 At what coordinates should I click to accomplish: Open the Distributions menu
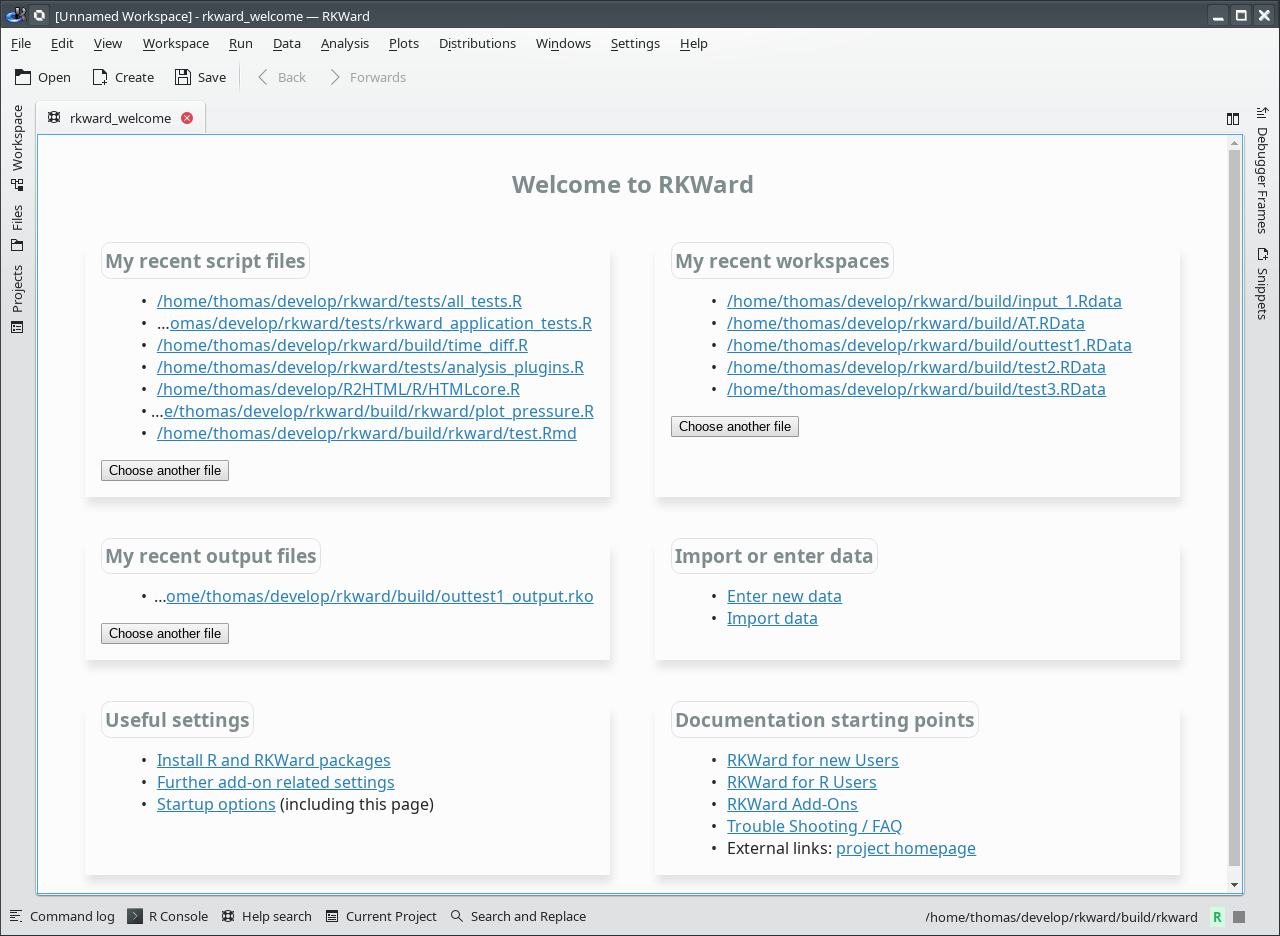coord(478,43)
